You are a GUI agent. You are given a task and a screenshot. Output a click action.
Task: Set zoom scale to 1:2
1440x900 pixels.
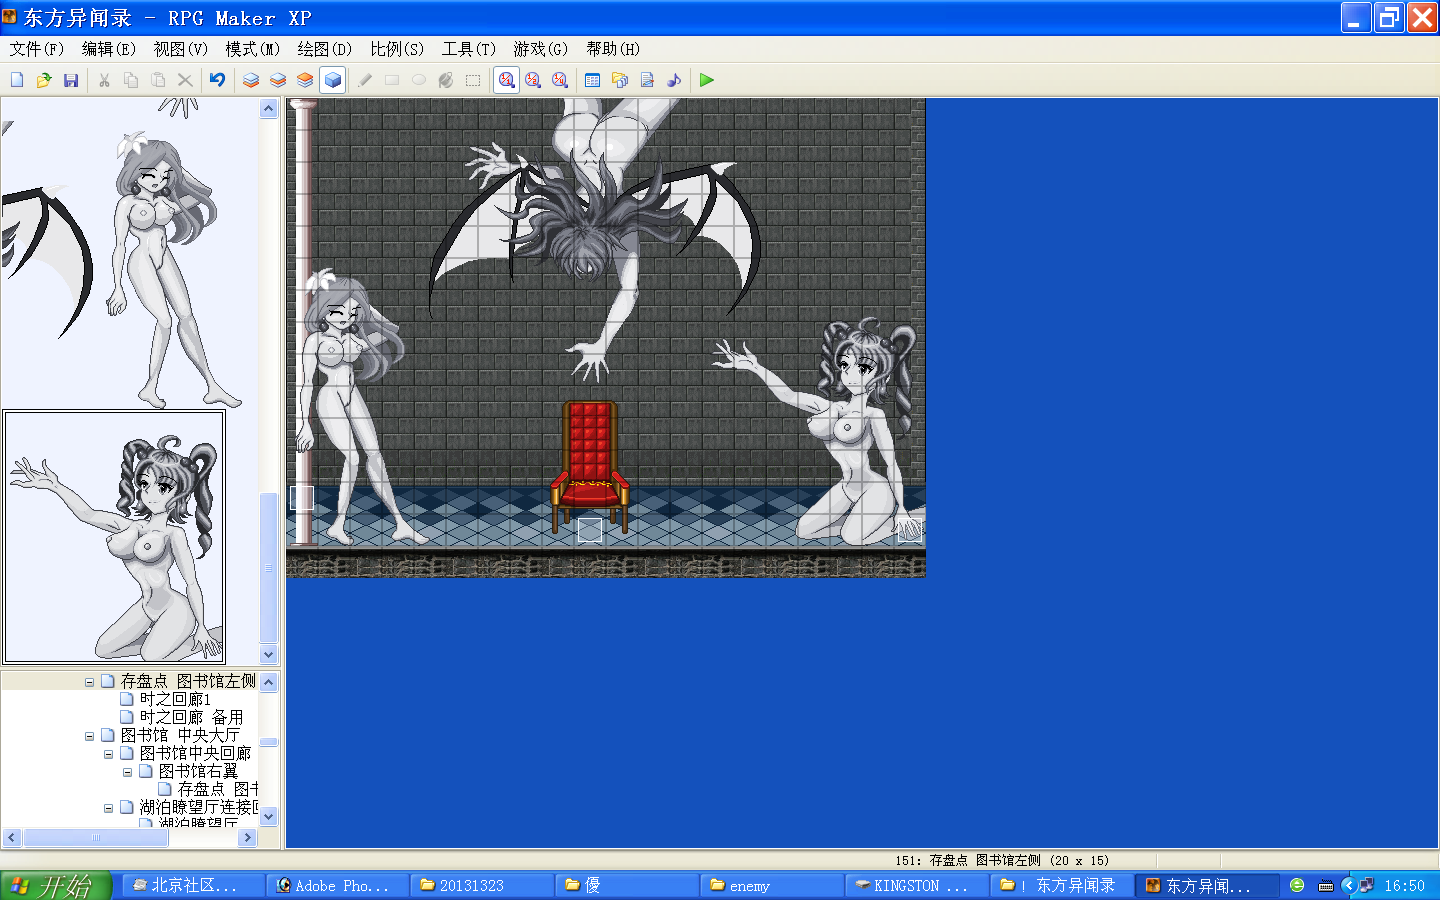click(x=533, y=80)
